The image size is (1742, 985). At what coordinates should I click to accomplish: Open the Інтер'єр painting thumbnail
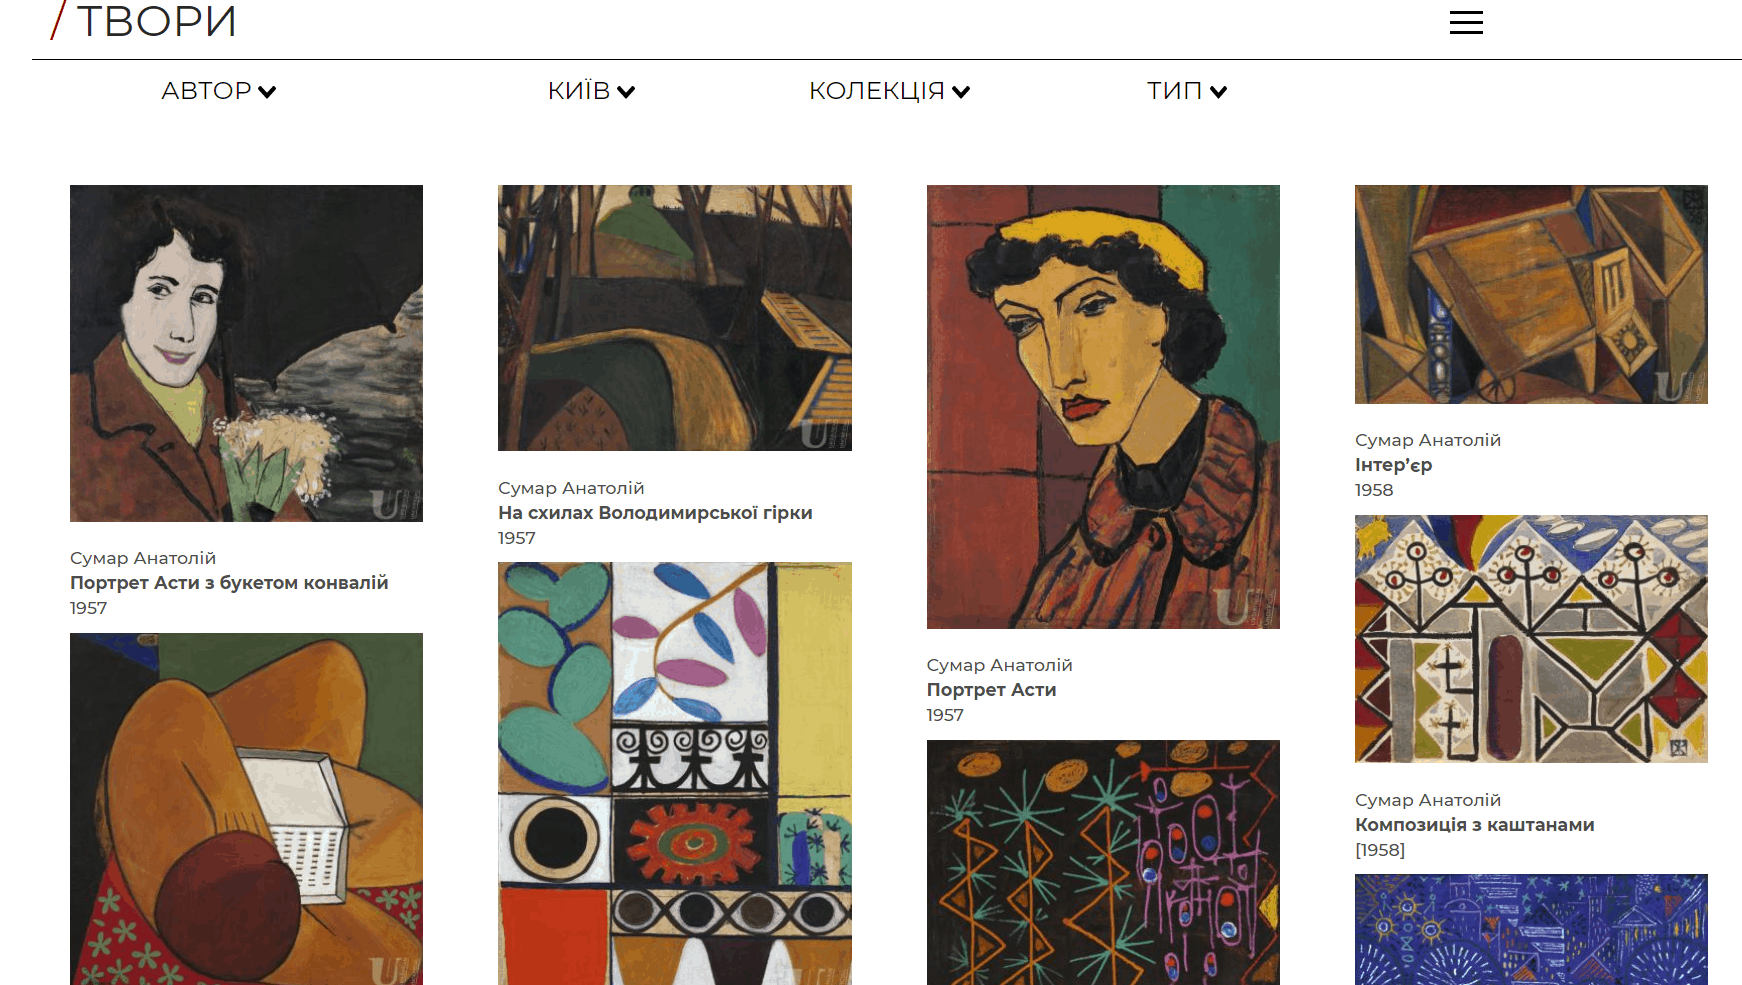click(1531, 294)
